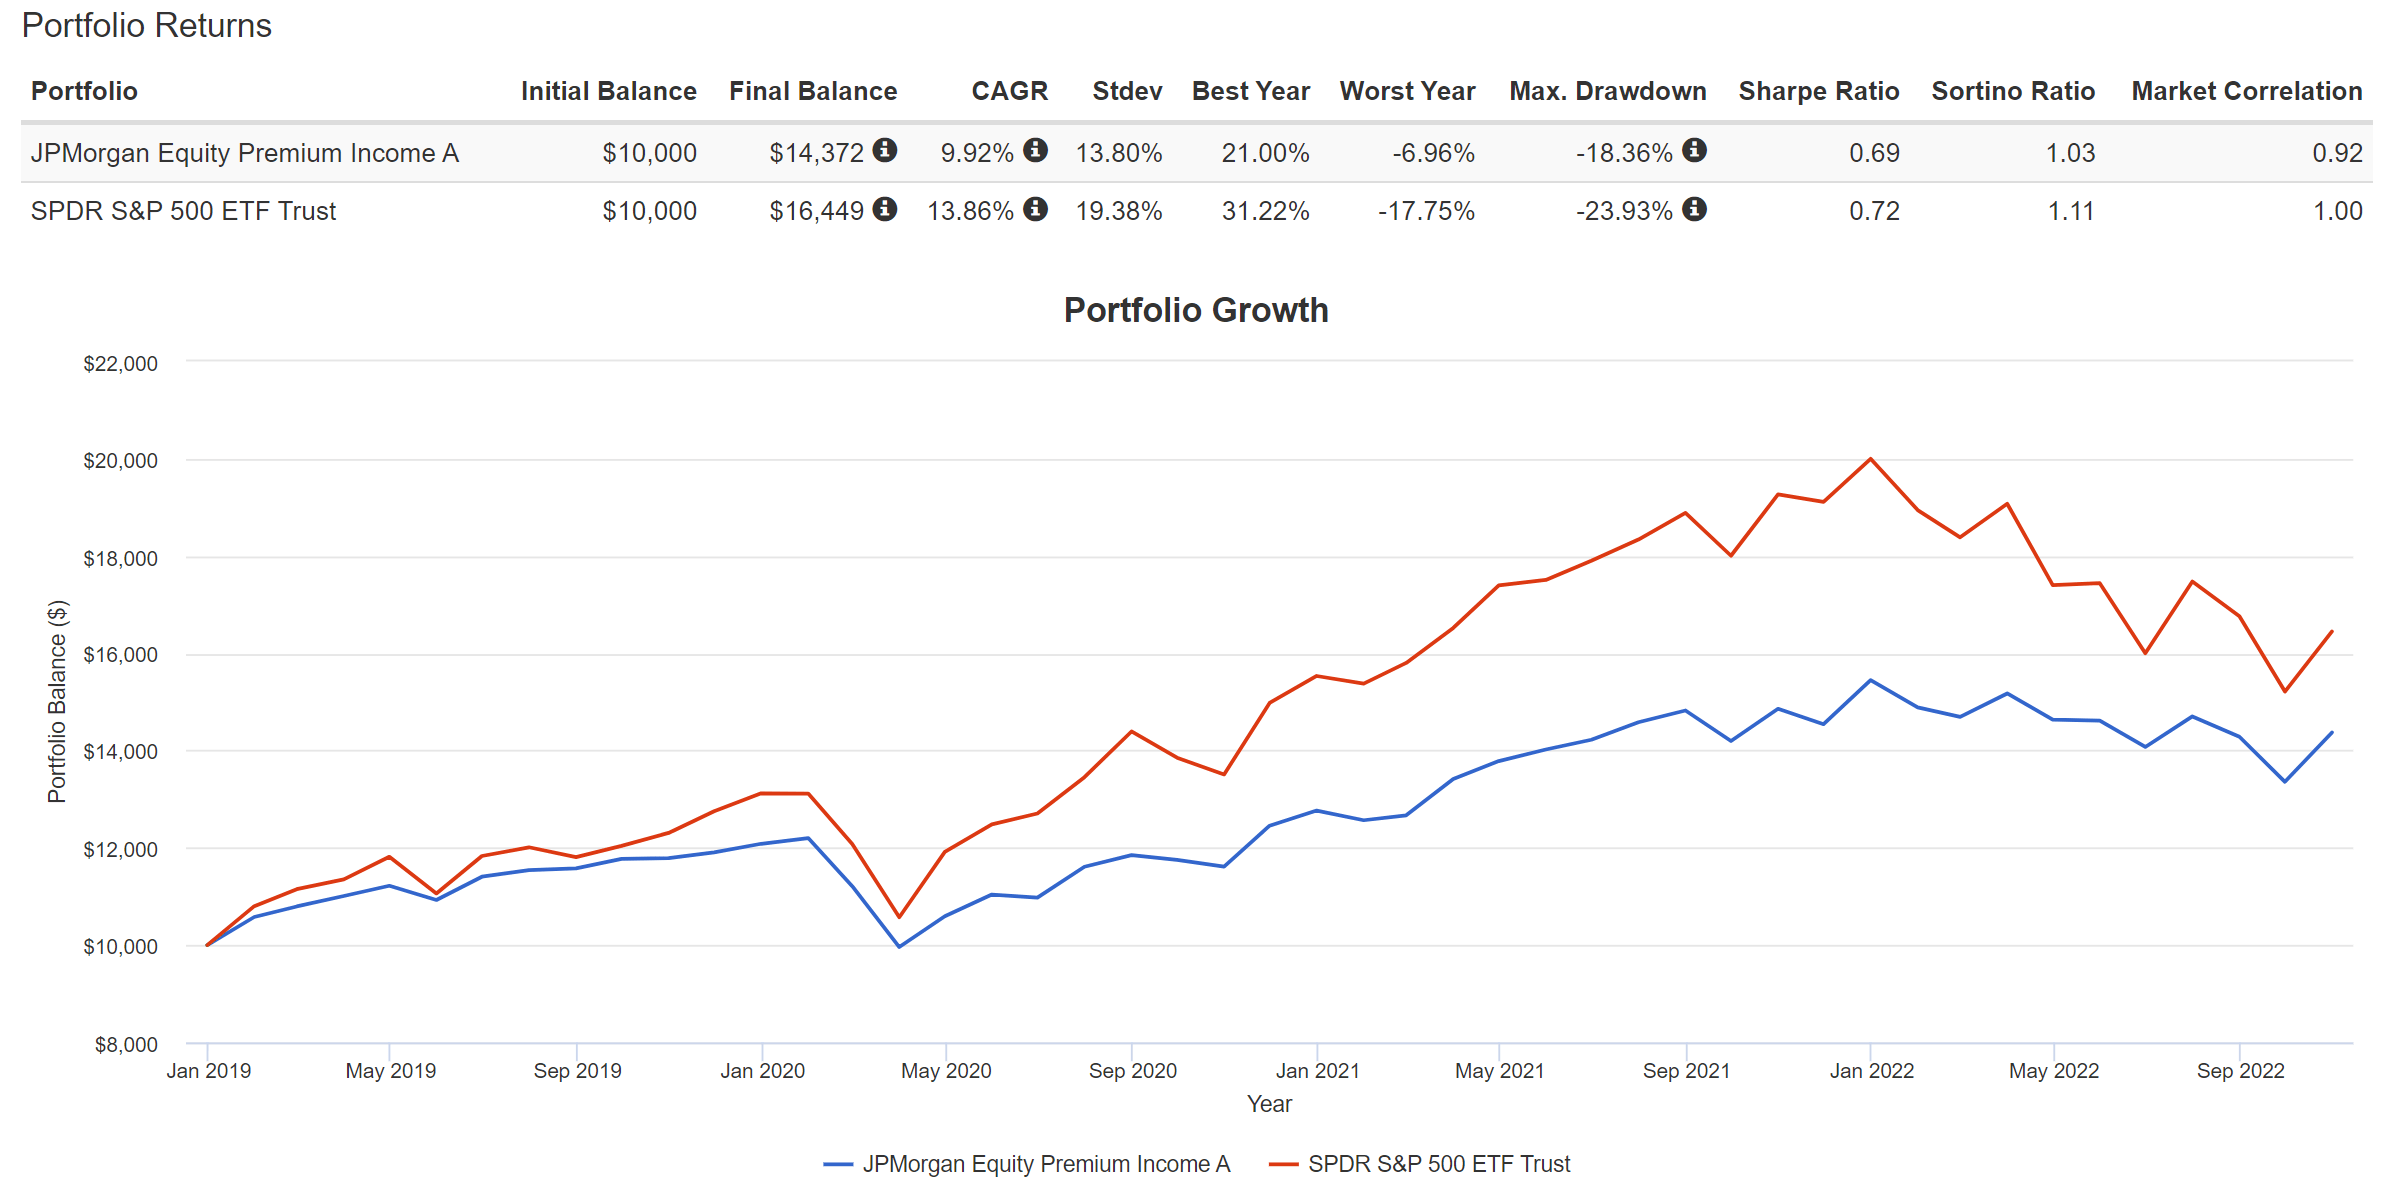Click the -17.75% worst year value
The width and height of the screenshot is (2383, 1187).
coord(1426,211)
